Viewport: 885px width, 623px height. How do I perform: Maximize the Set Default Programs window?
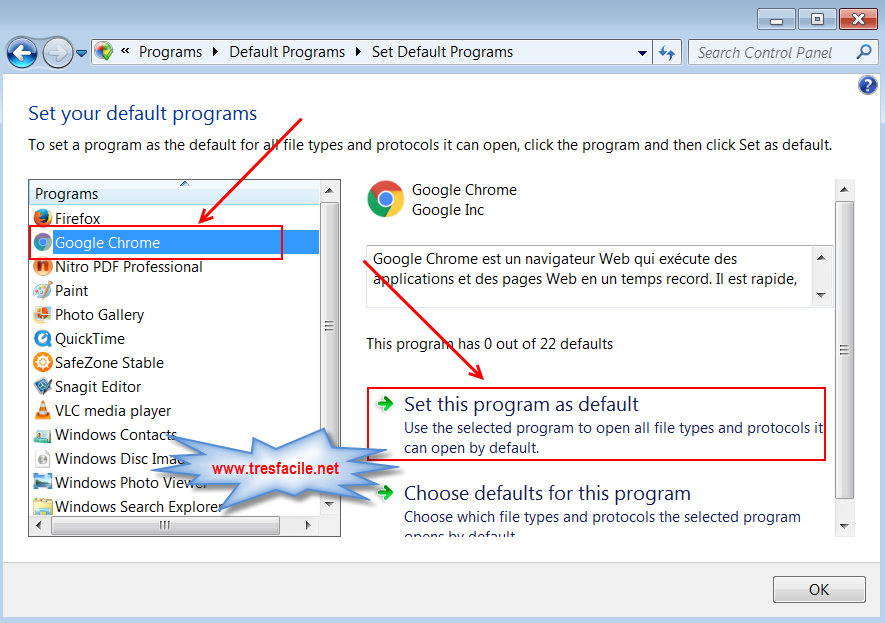pyautogui.click(x=817, y=20)
